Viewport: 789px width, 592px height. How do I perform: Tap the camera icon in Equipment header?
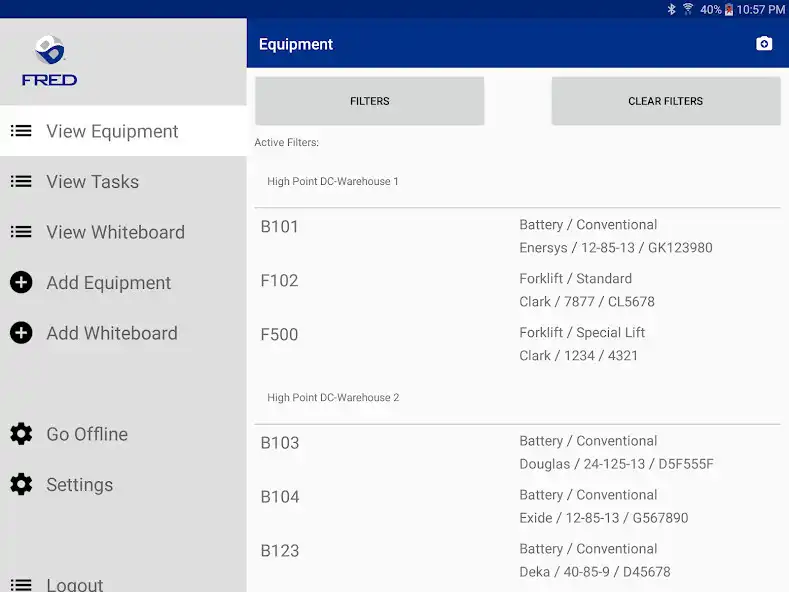[x=764, y=44]
